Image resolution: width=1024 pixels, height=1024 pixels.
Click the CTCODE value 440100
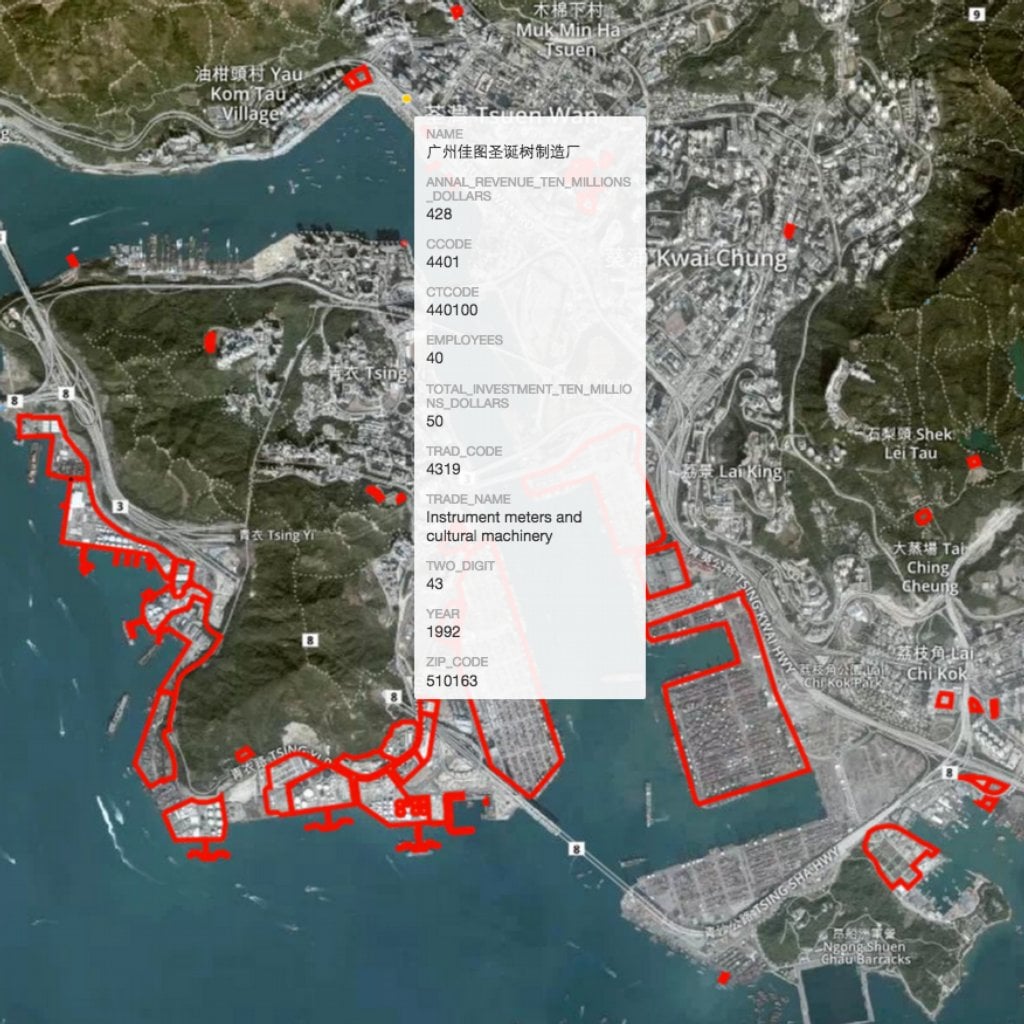pos(452,310)
